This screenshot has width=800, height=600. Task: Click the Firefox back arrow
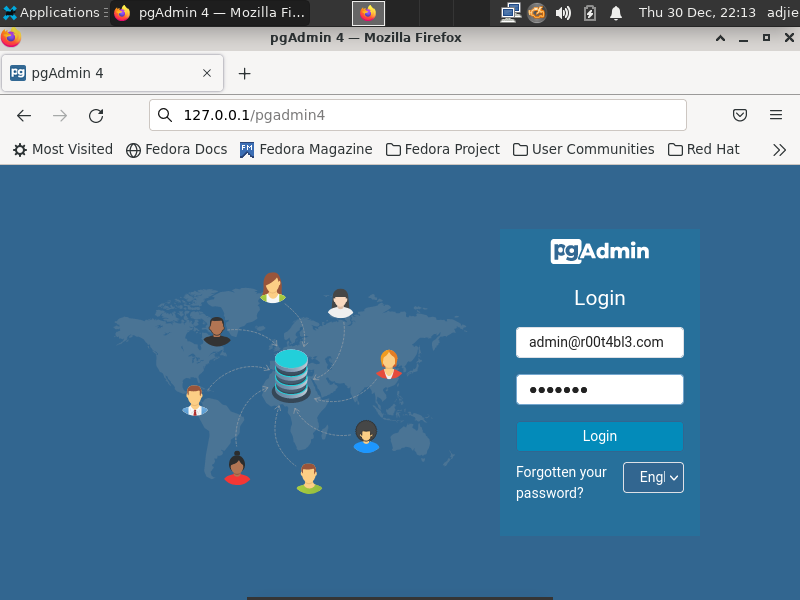[x=24, y=116]
